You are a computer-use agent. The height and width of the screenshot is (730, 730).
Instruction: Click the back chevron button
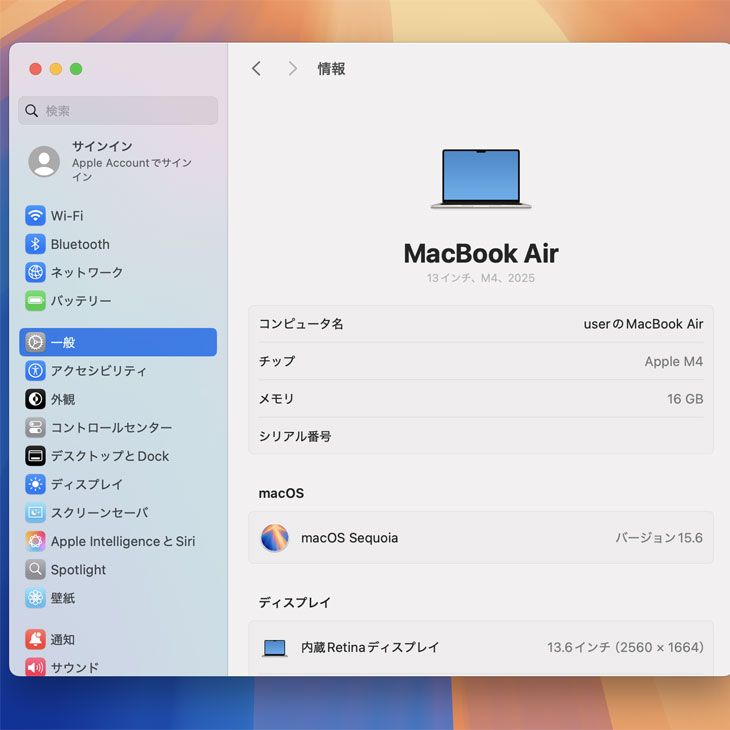[256, 68]
